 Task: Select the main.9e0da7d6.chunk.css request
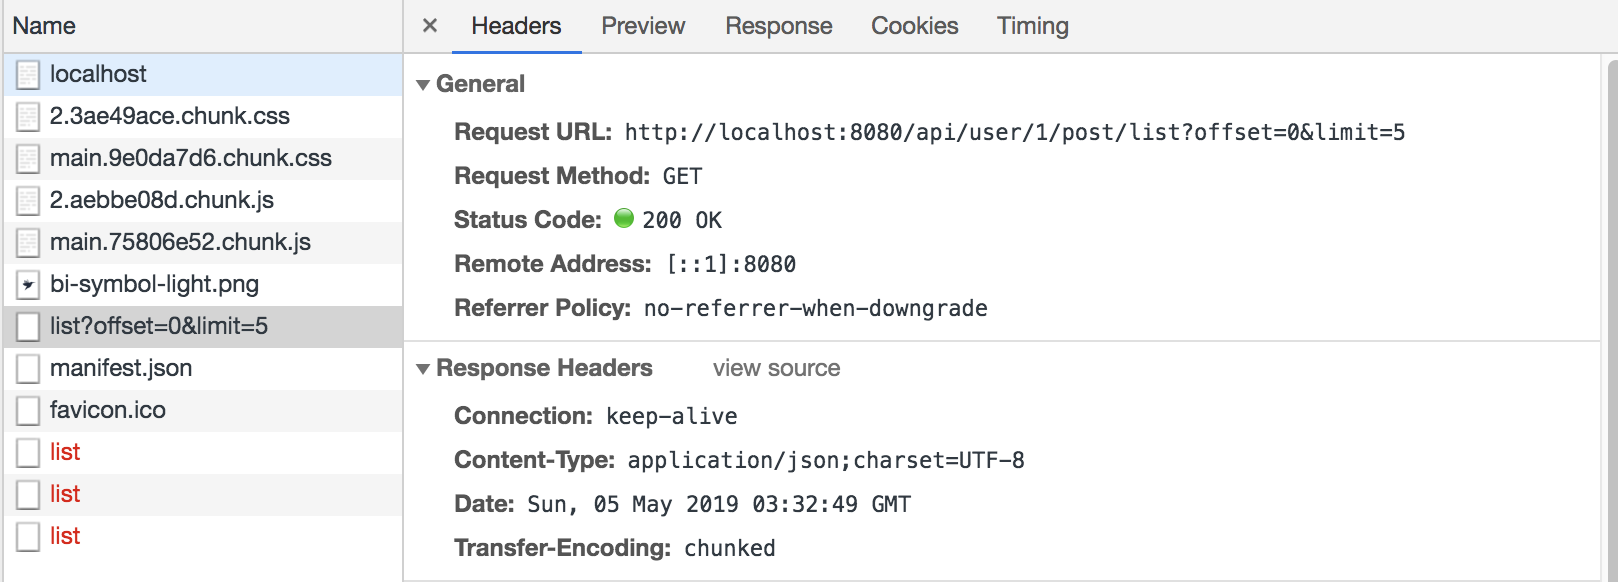[203, 159]
